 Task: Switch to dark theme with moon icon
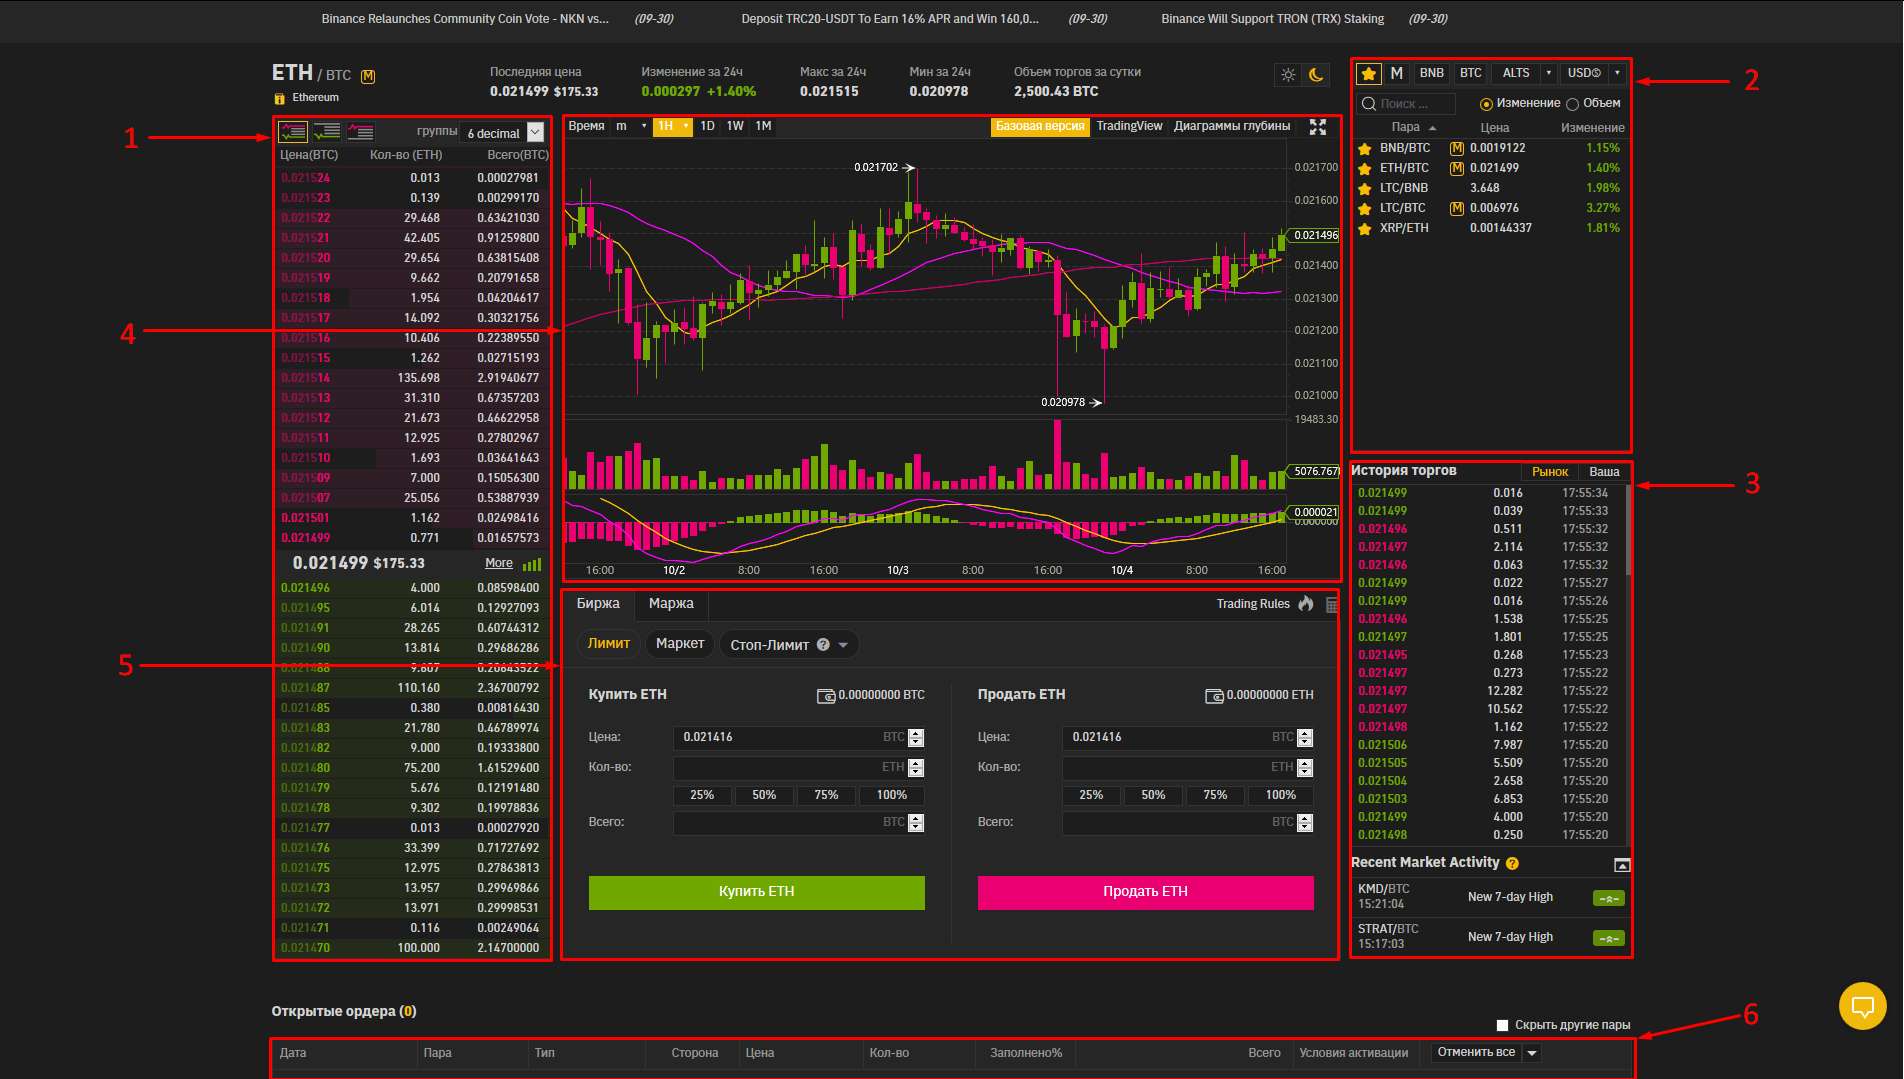(1317, 75)
